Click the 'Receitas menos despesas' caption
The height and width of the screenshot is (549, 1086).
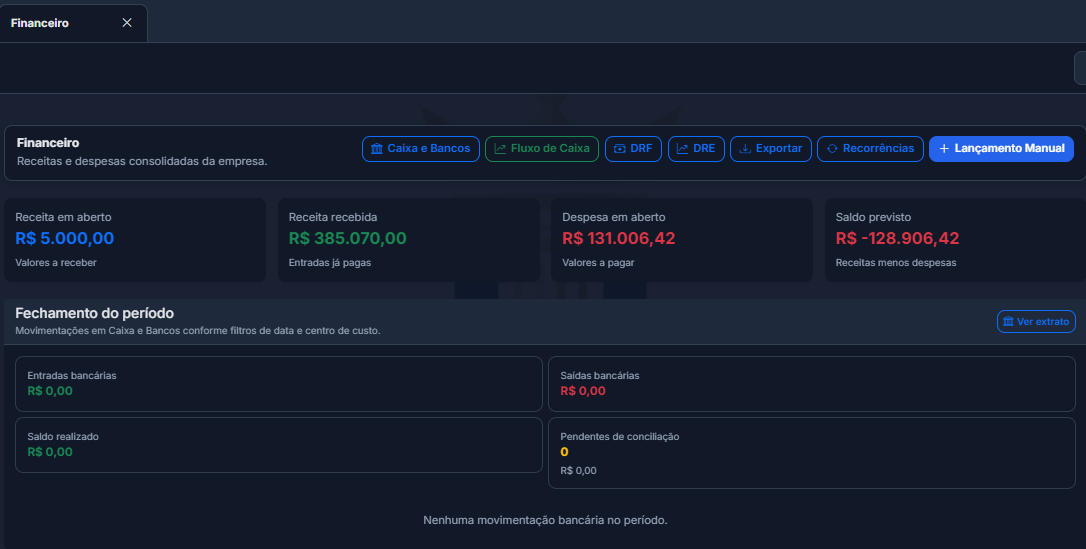tap(896, 263)
